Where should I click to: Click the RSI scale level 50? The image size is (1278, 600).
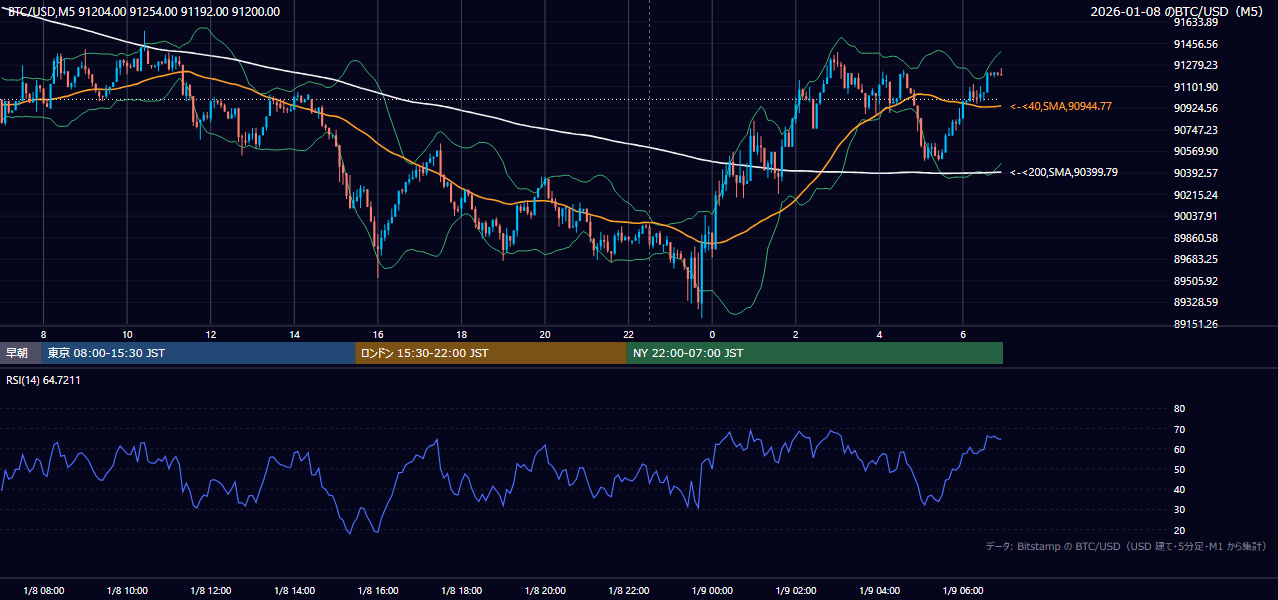coord(1179,469)
